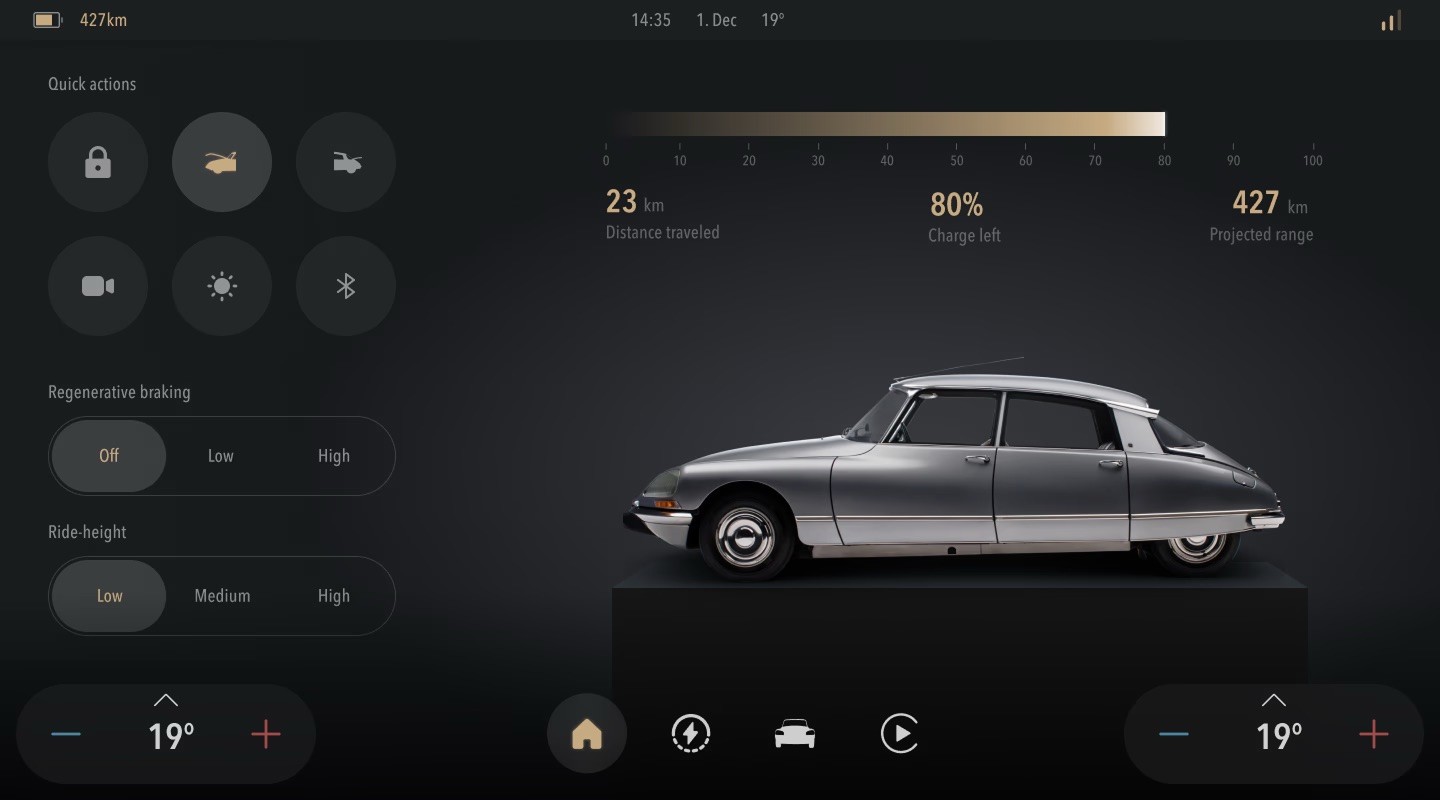Image resolution: width=1440 pixels, height=800 pixels.
Task: Tap the lock quick action
Action: [x=98, y=162]
